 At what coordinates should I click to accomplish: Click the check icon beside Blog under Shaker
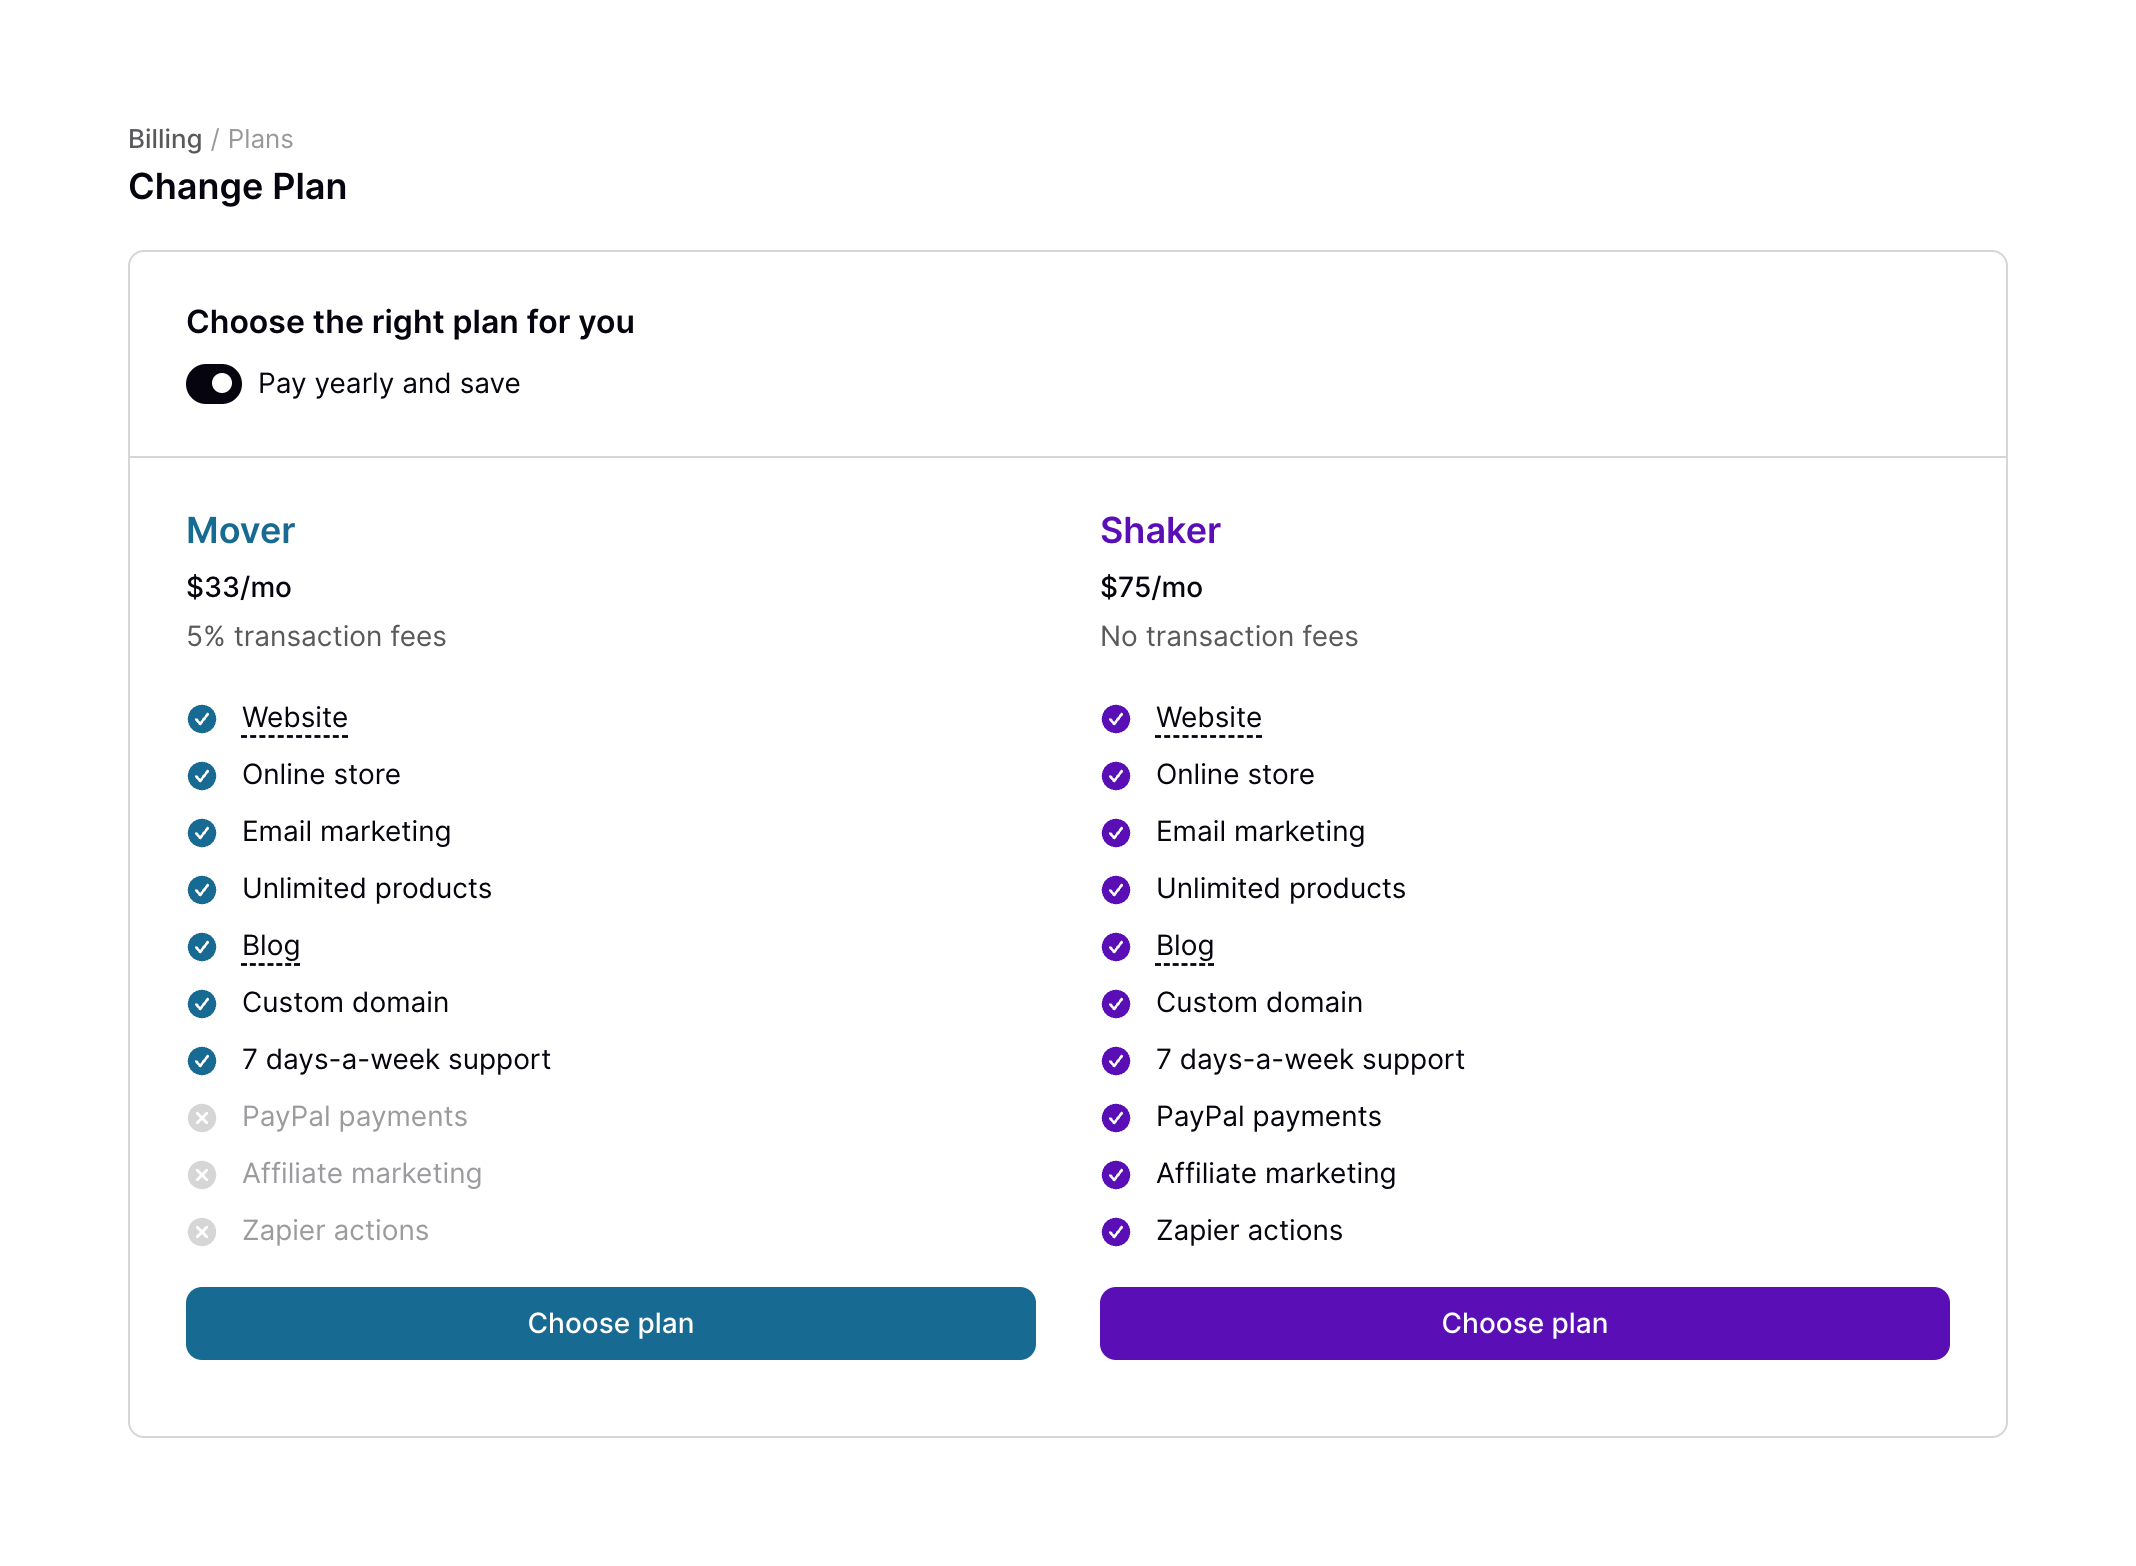(1116, 946)
